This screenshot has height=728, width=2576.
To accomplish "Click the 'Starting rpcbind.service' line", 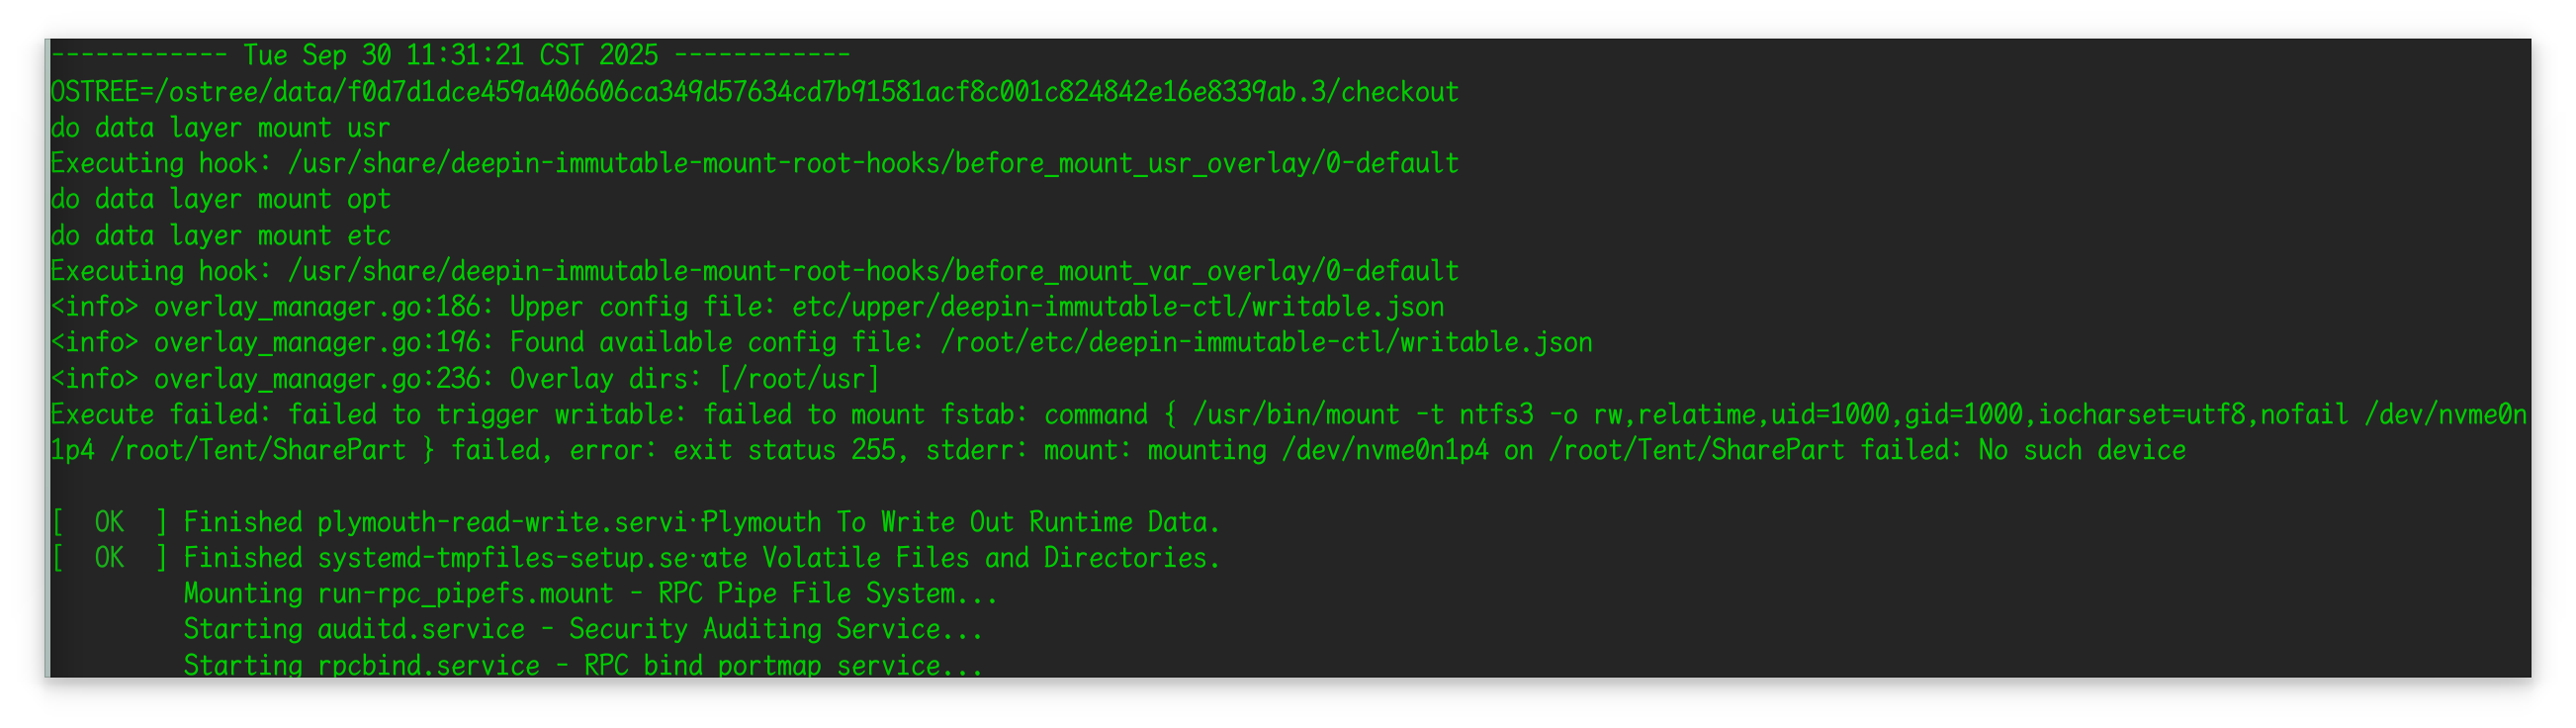I will [x=583, y=664].
